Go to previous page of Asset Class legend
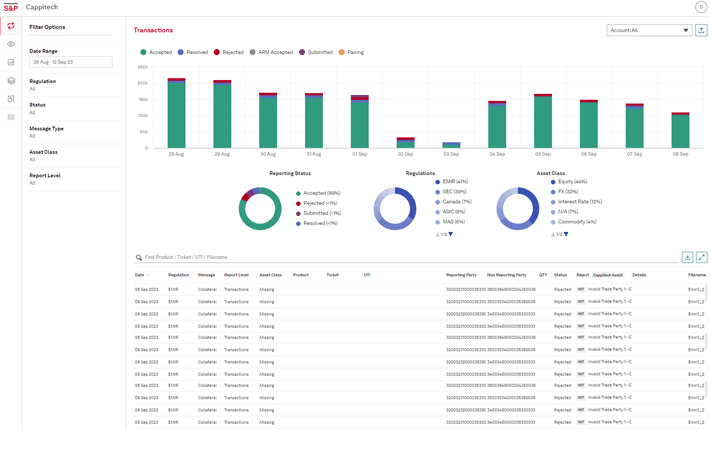The image size is (710, 450). 553,235
